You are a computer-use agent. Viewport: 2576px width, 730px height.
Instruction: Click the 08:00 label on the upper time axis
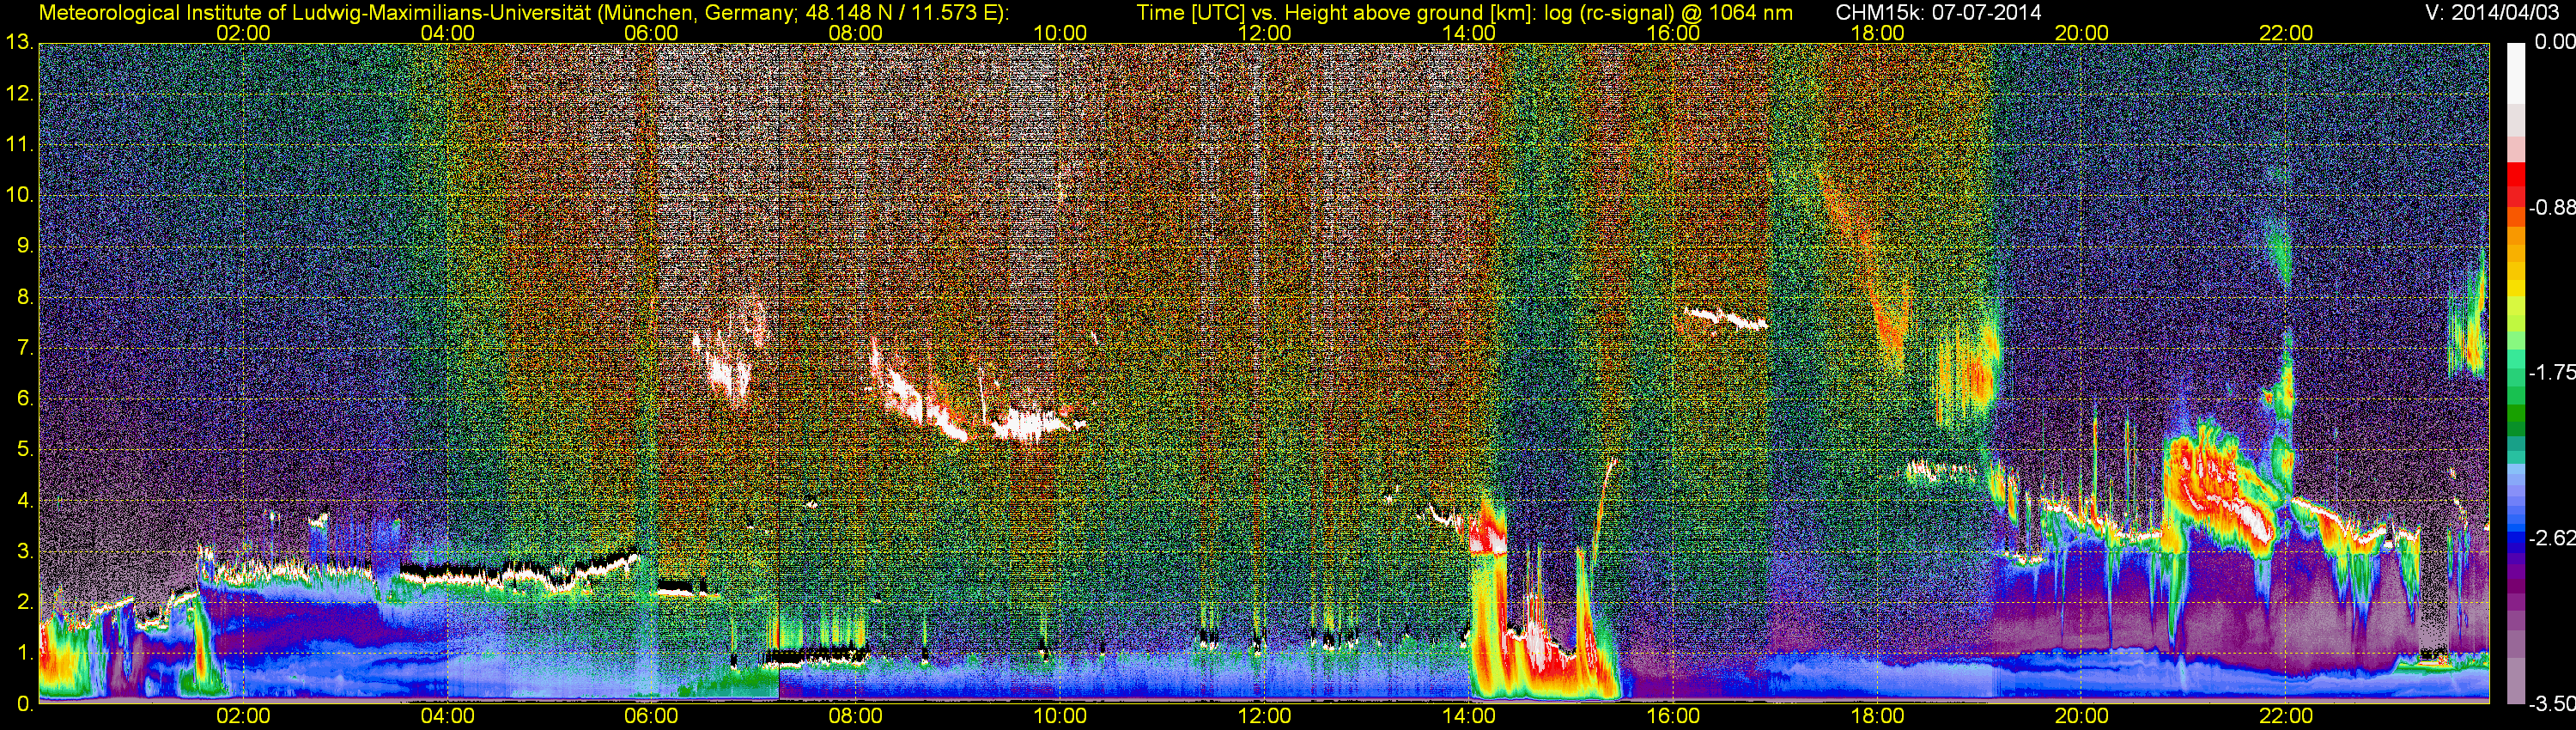coord(856,33)
